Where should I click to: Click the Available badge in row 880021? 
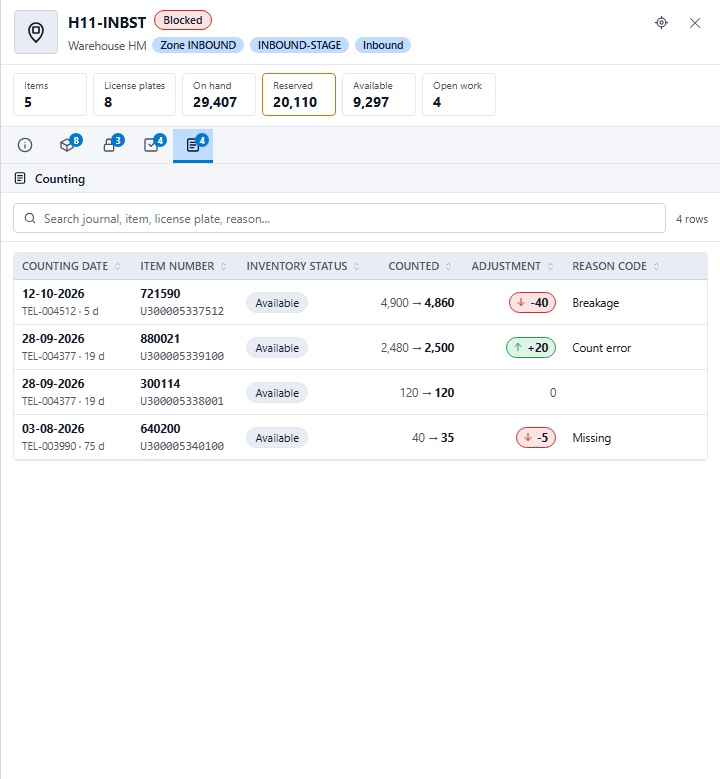point(277,348)
